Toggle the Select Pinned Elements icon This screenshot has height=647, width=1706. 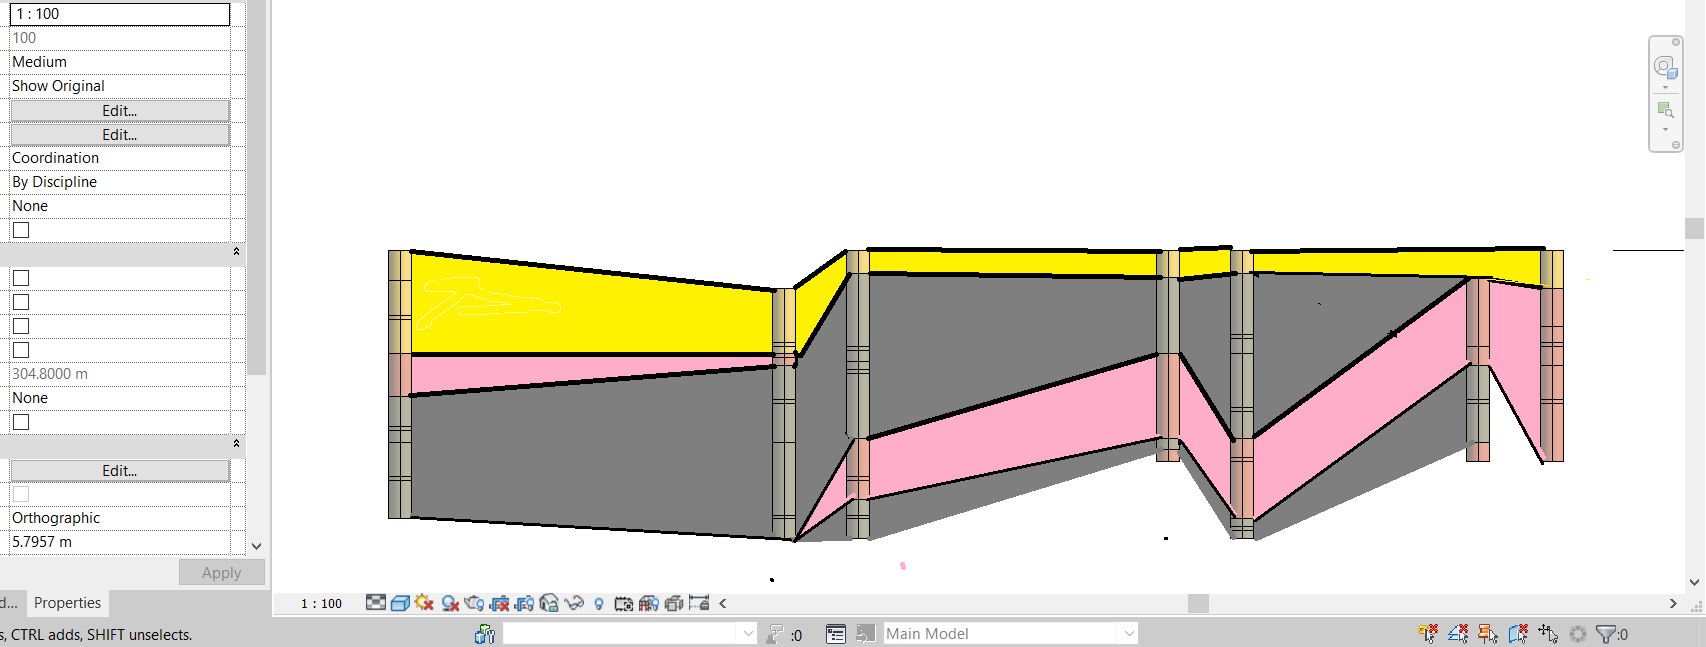coord(1488,633)
